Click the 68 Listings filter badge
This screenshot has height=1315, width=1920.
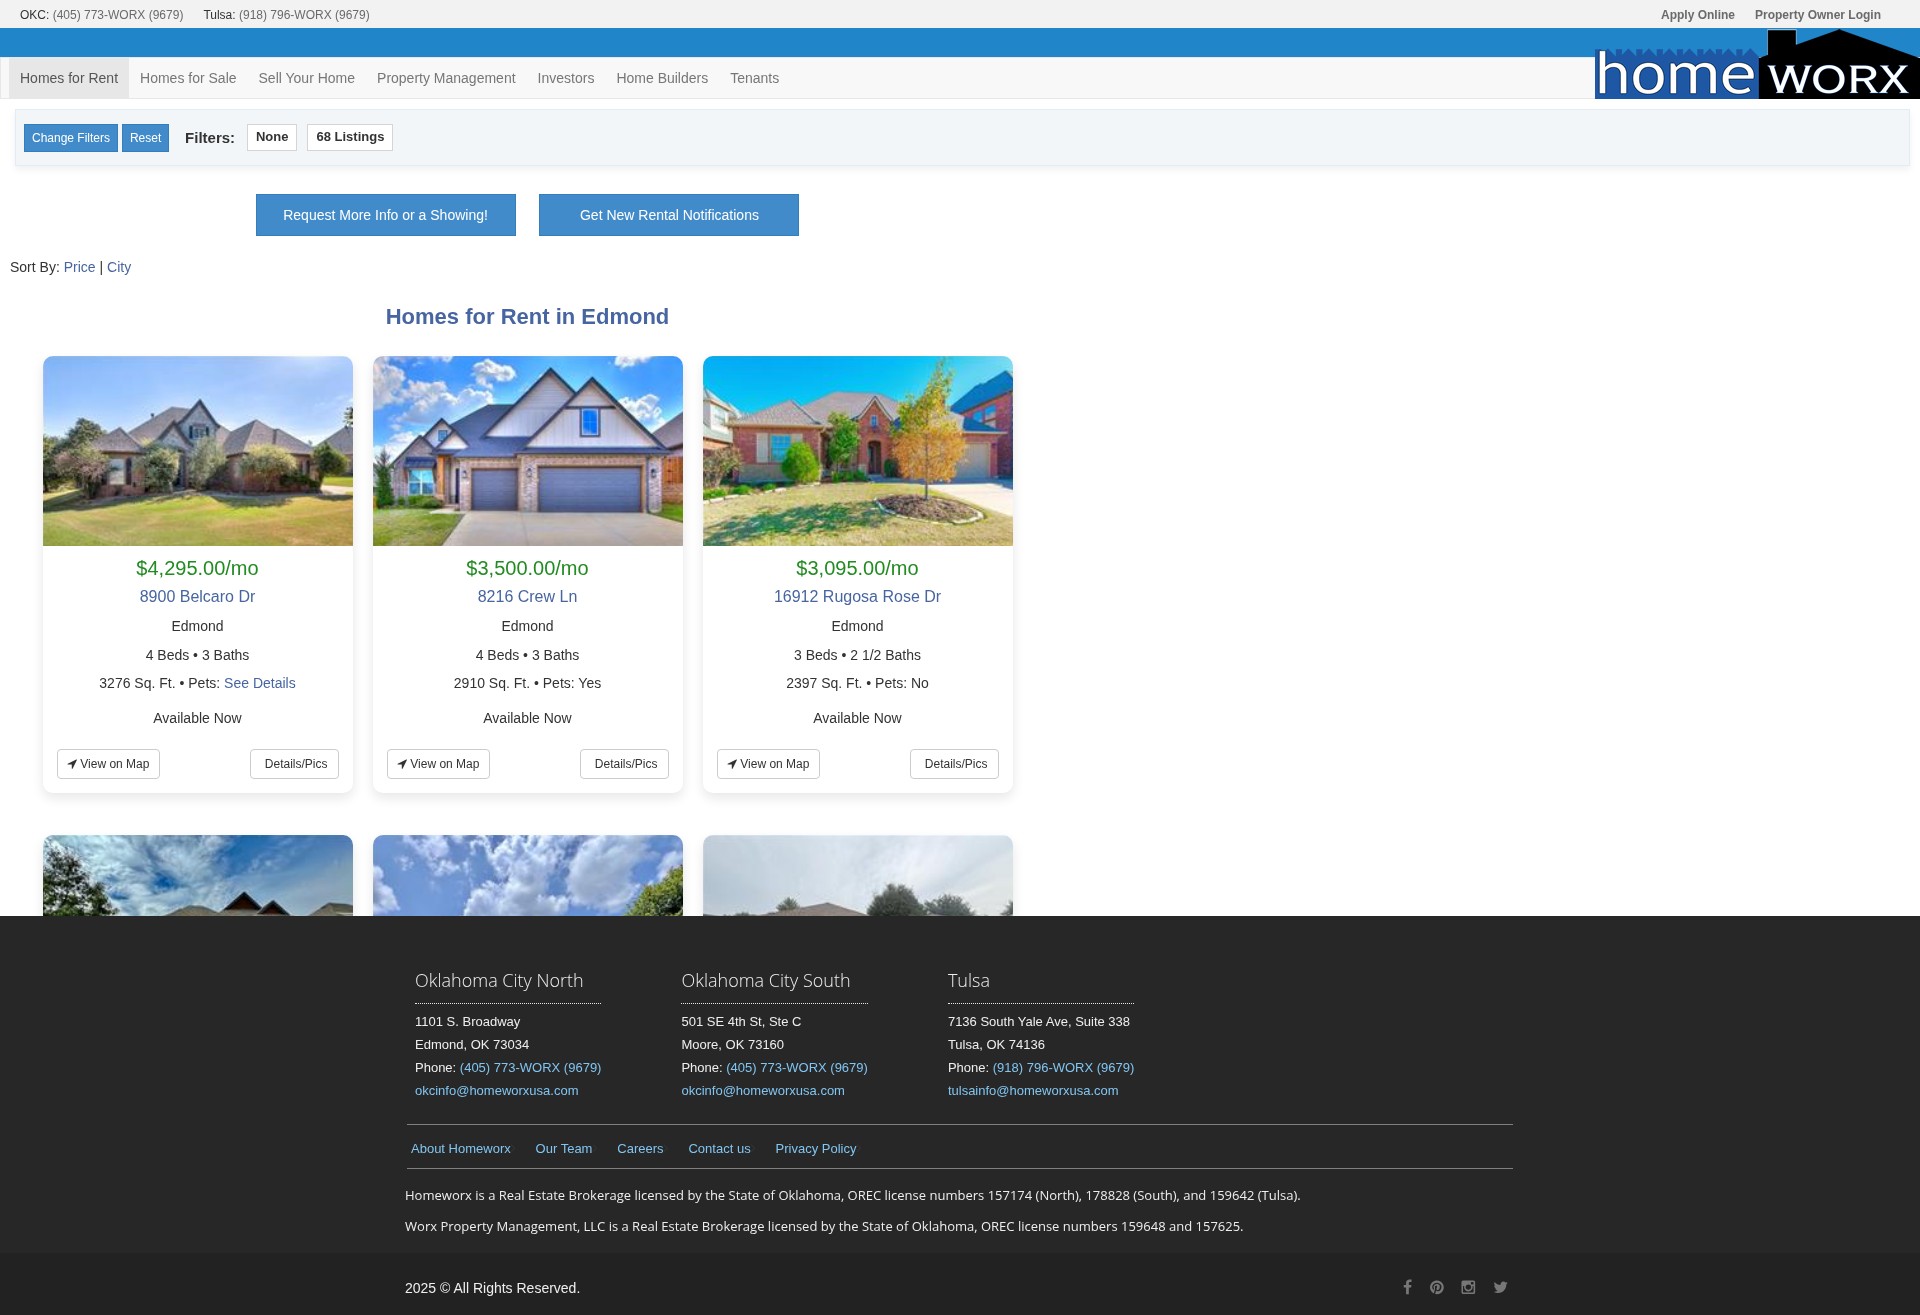pyautogui.click(x=350, y=137)
